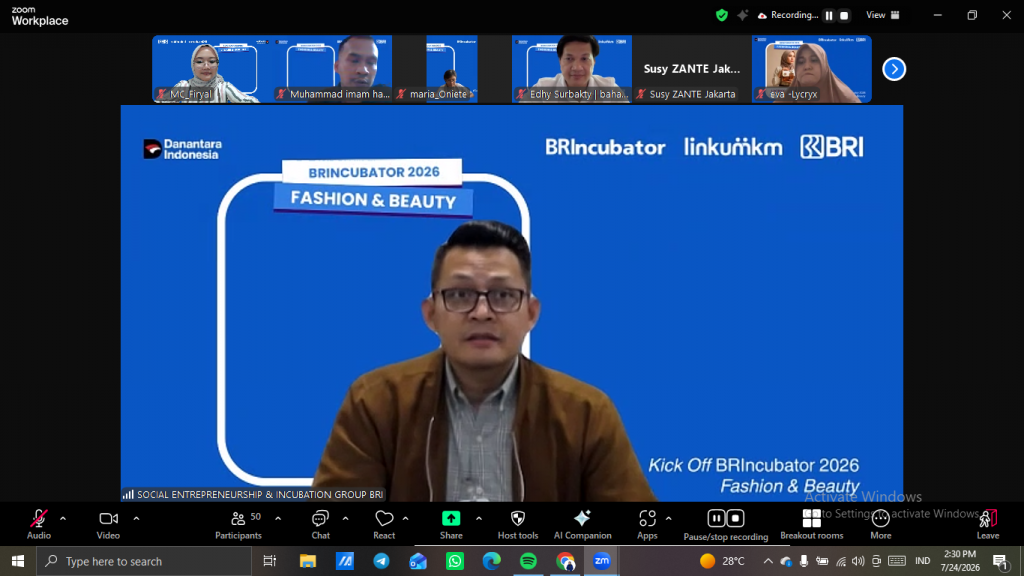Screen dimensions: 1024x576
Task: Focus the taskbar search box
Action: pyautogui.click(x=144, y=561)
